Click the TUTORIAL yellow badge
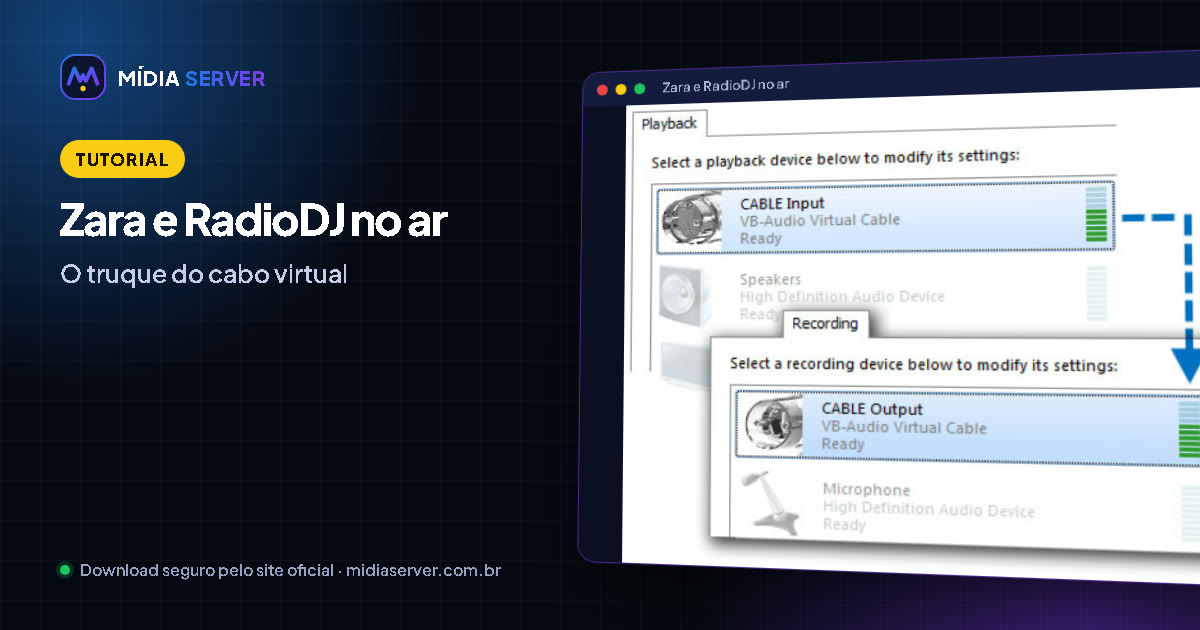 pos(122,159)
